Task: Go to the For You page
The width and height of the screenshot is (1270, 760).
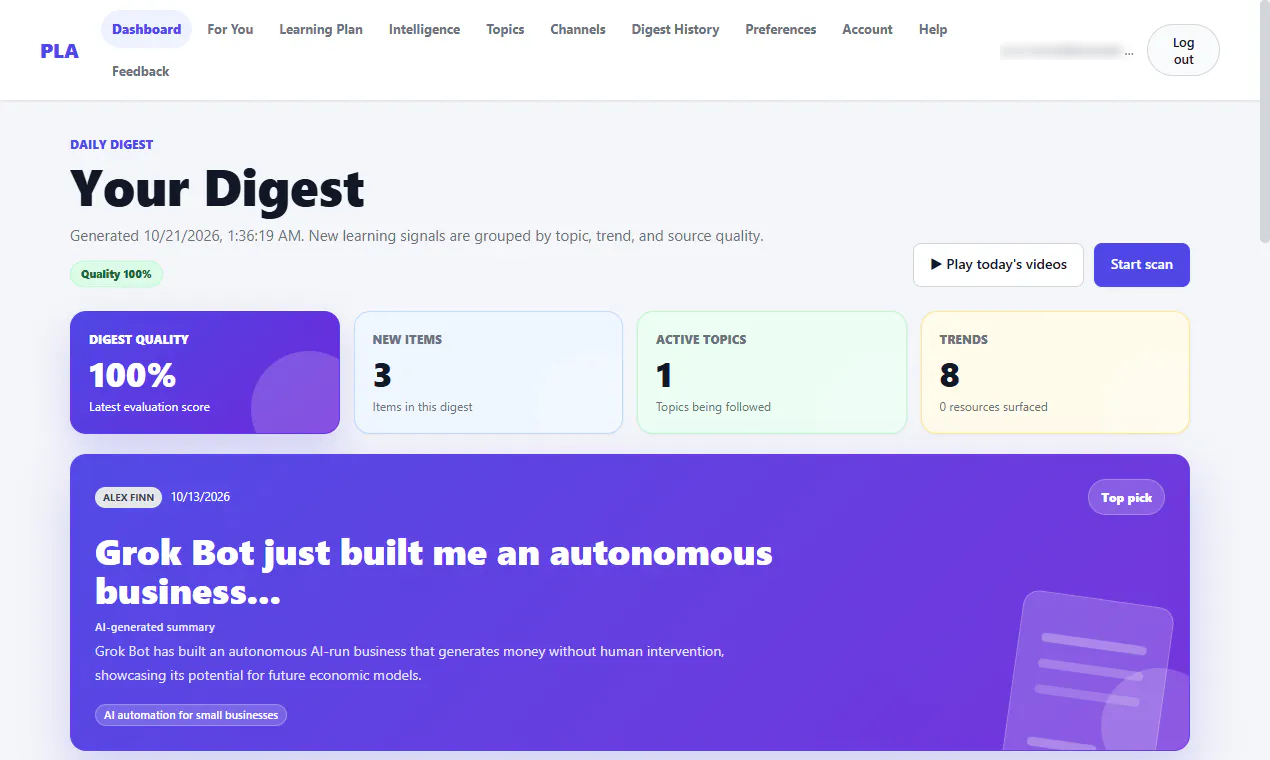Action: (230, 29)
